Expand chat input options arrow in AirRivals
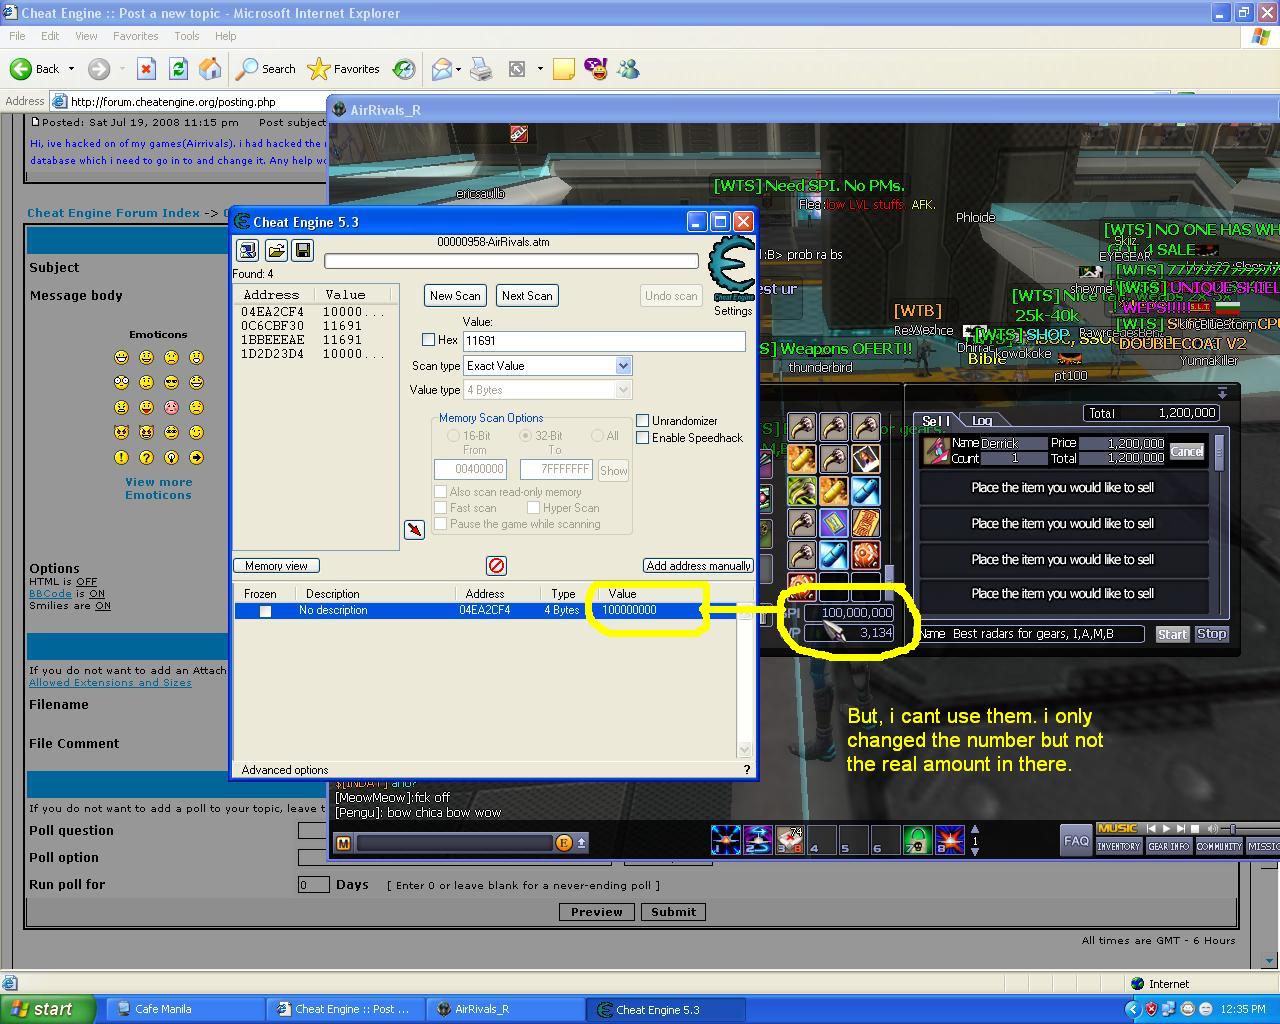1280x1024 pixels. pos(581,843)
